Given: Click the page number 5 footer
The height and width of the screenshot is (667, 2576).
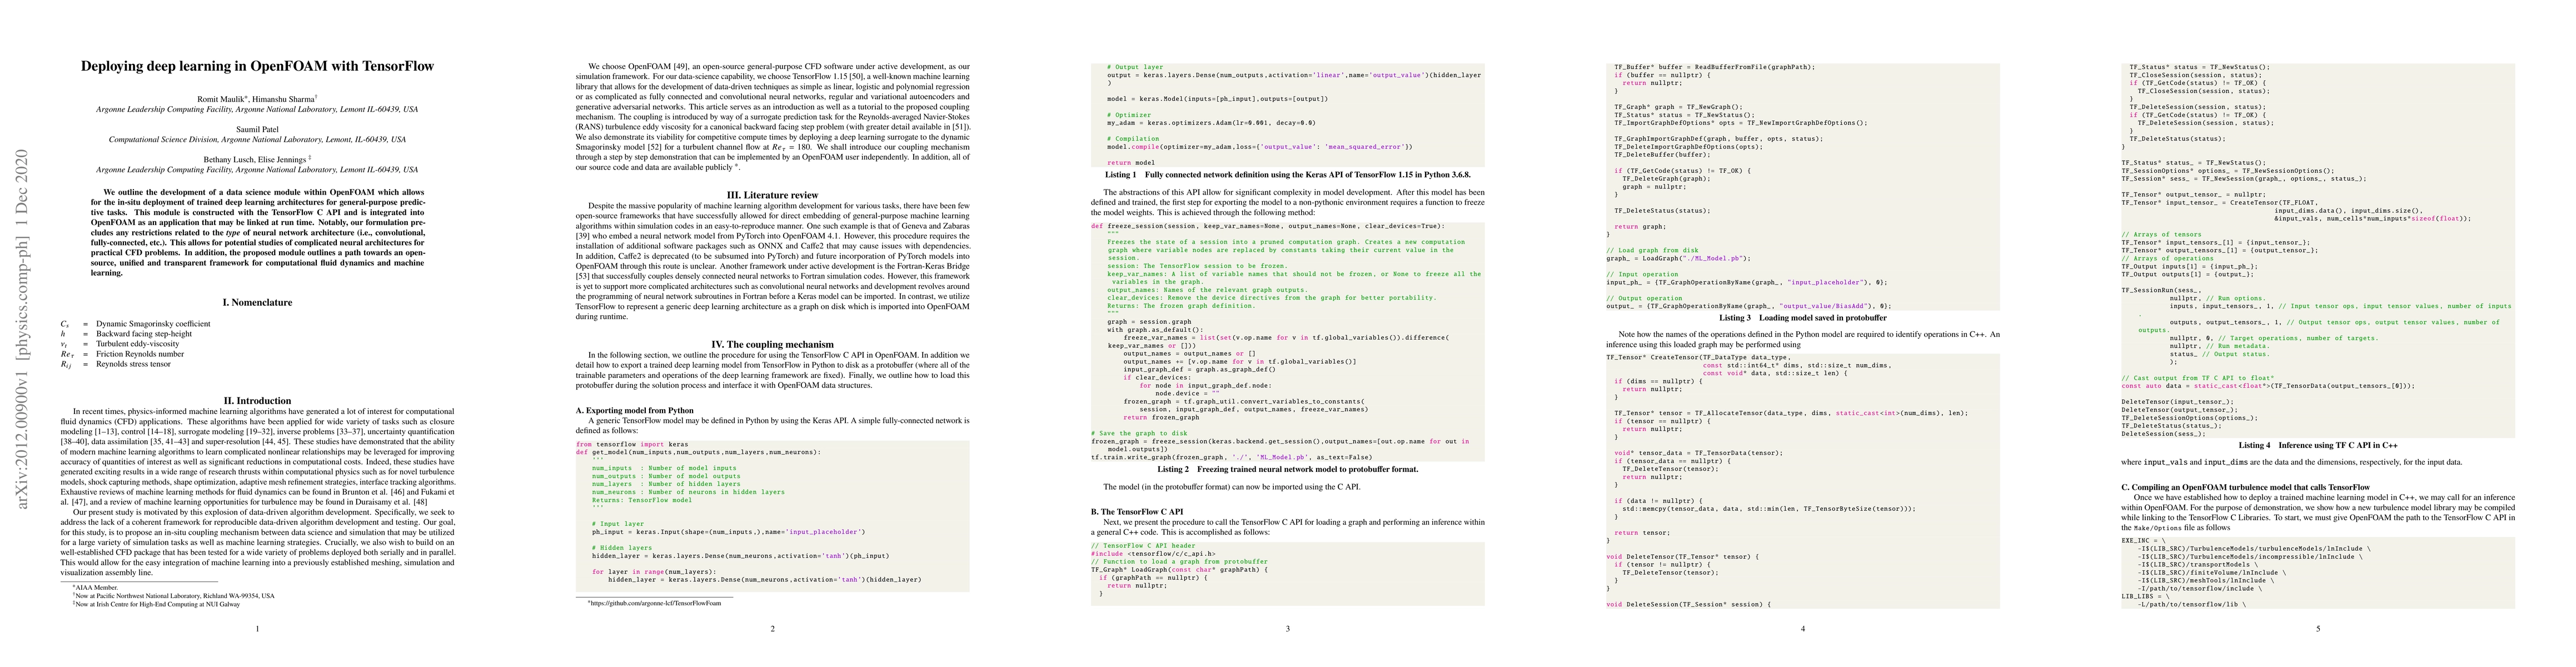Looking at the screenshot, I should (x=2317, y=629).
